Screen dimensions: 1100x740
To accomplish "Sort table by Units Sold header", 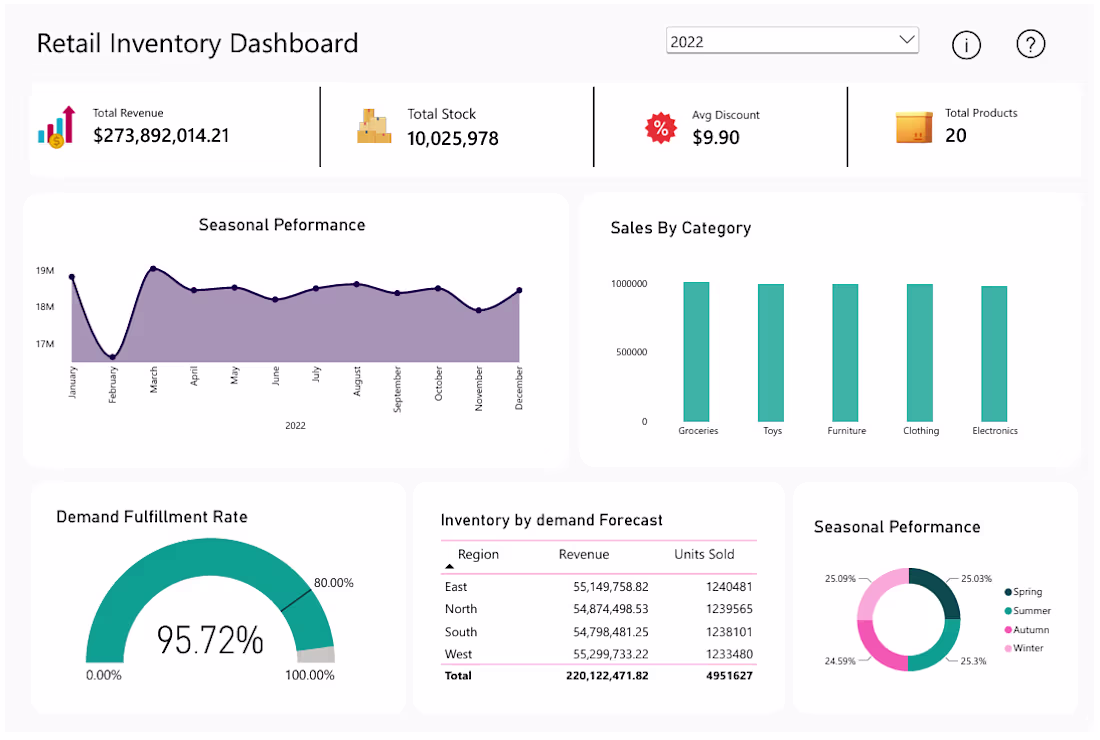I will coord(704,554).
